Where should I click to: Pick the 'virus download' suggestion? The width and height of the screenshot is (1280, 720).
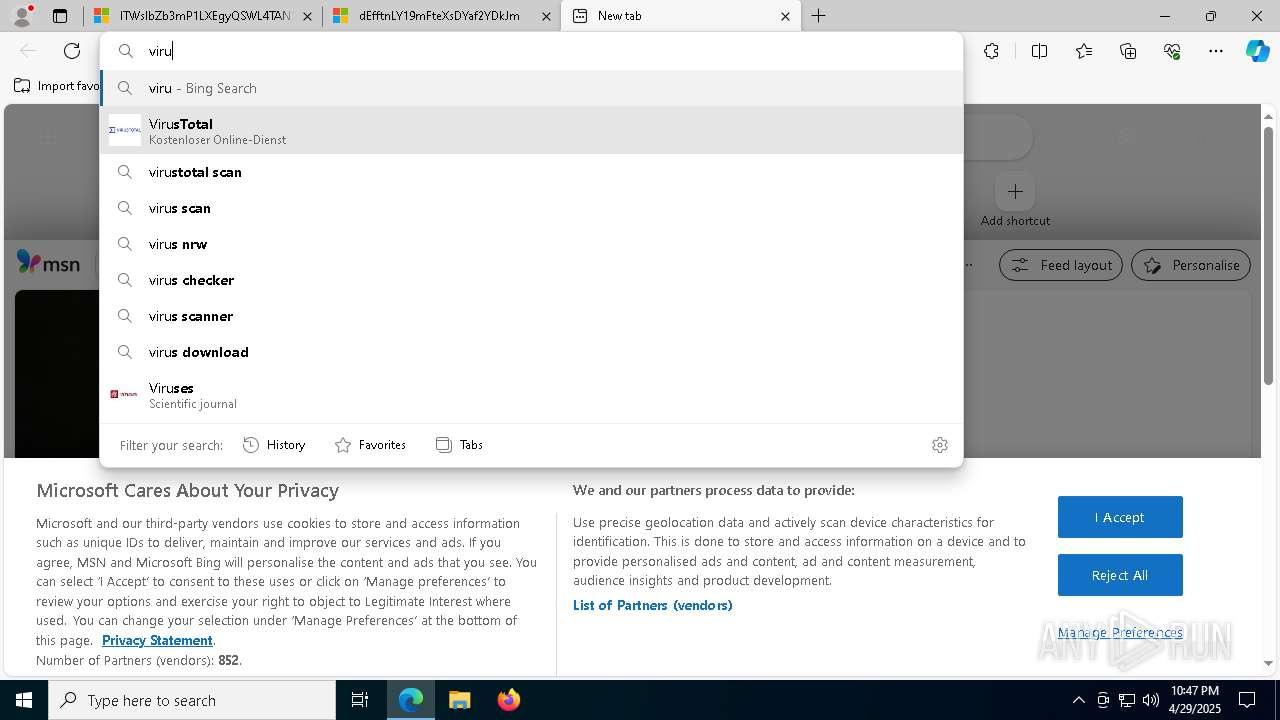(x=531, y=352)
